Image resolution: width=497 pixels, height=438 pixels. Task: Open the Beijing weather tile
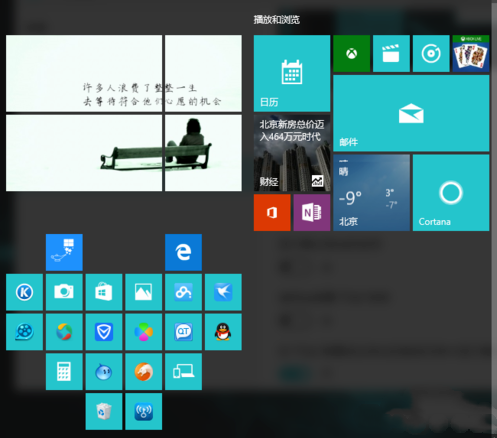[371, 193]
